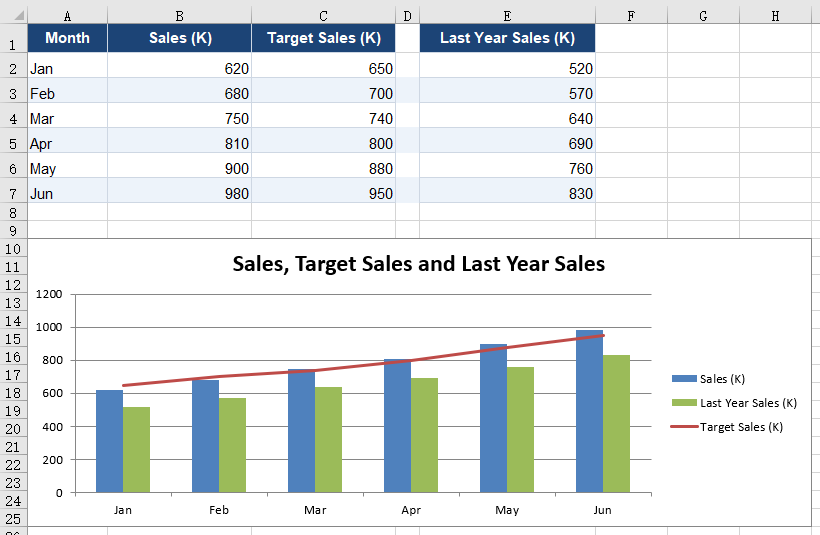Select the chart title text
Image resolution: width=820 pixels, height=535 pixels.
(x=418, y=264)
